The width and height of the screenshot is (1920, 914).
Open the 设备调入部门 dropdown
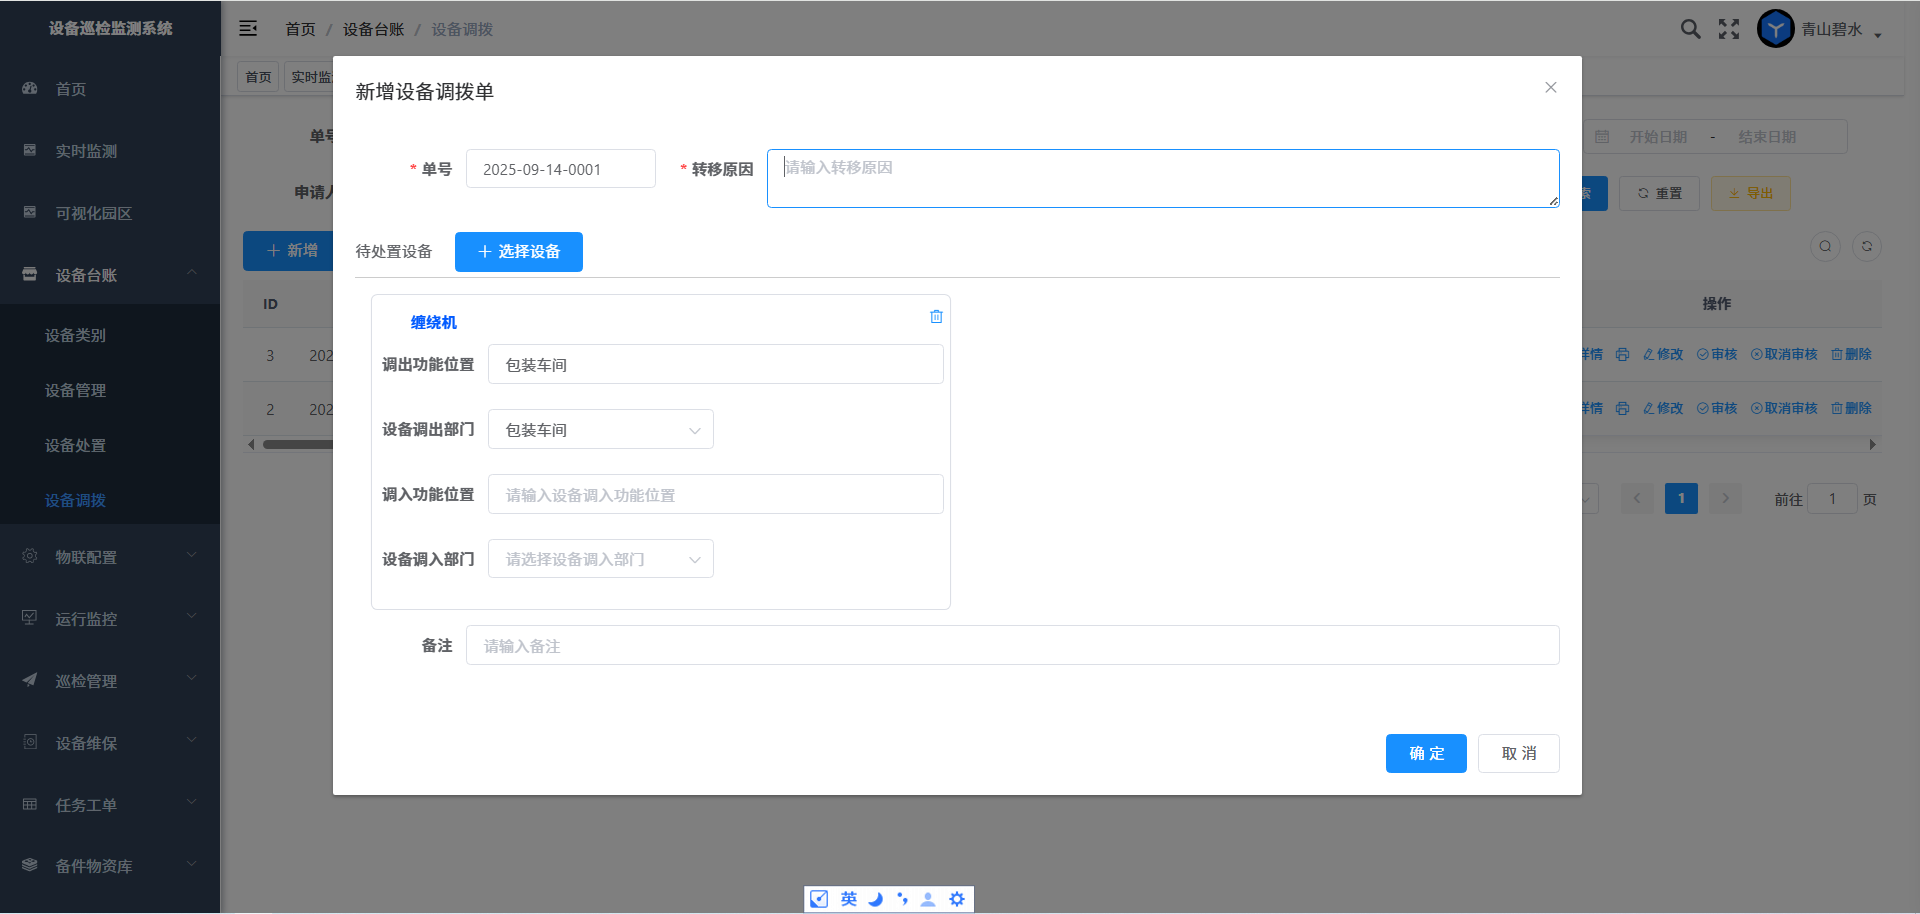[600, 559]
